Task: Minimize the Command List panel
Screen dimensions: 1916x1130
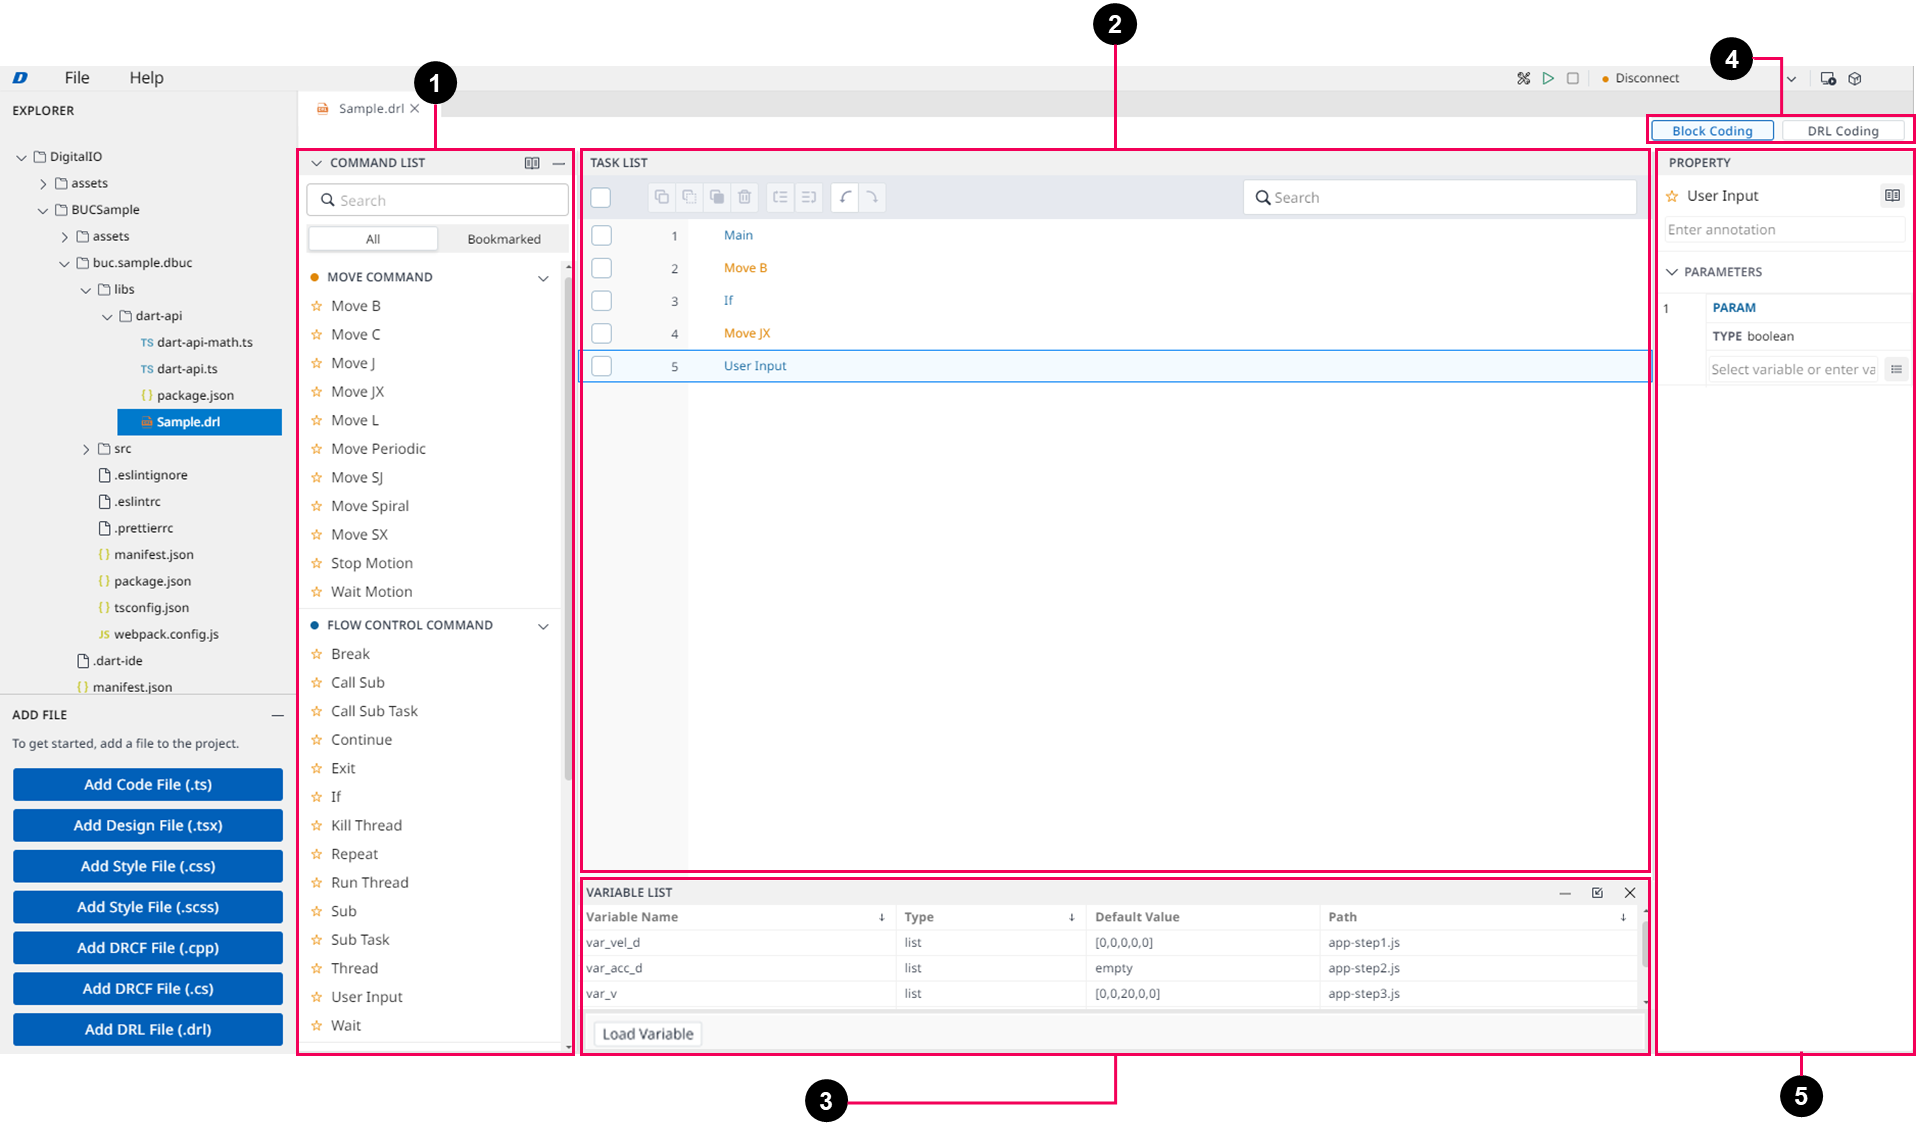Action: (x=559, y=163)
